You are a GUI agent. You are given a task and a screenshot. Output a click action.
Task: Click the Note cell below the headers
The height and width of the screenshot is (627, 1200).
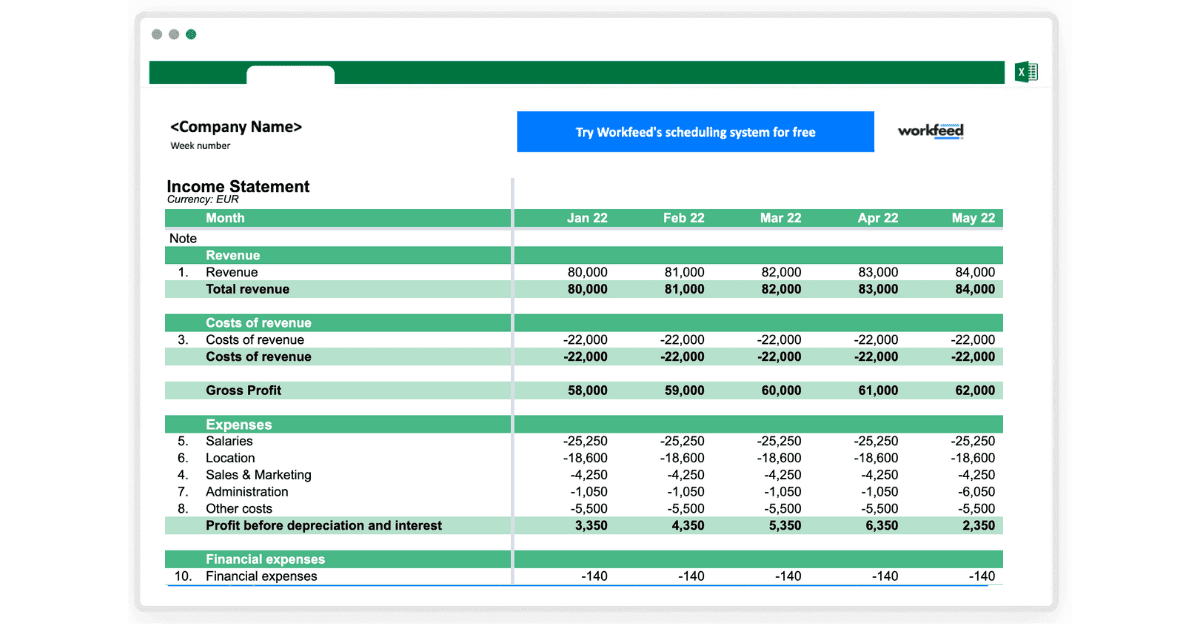click(x=183, y=238)
